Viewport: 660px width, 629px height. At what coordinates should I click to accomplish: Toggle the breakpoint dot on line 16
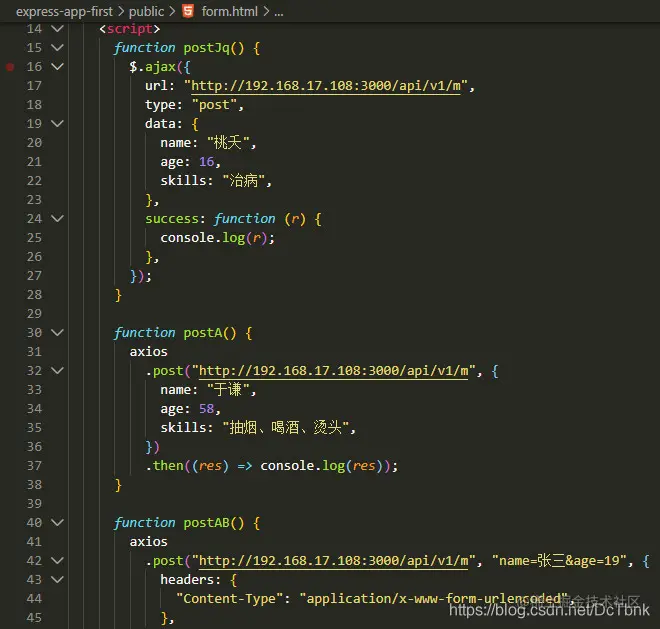[10, 67]
